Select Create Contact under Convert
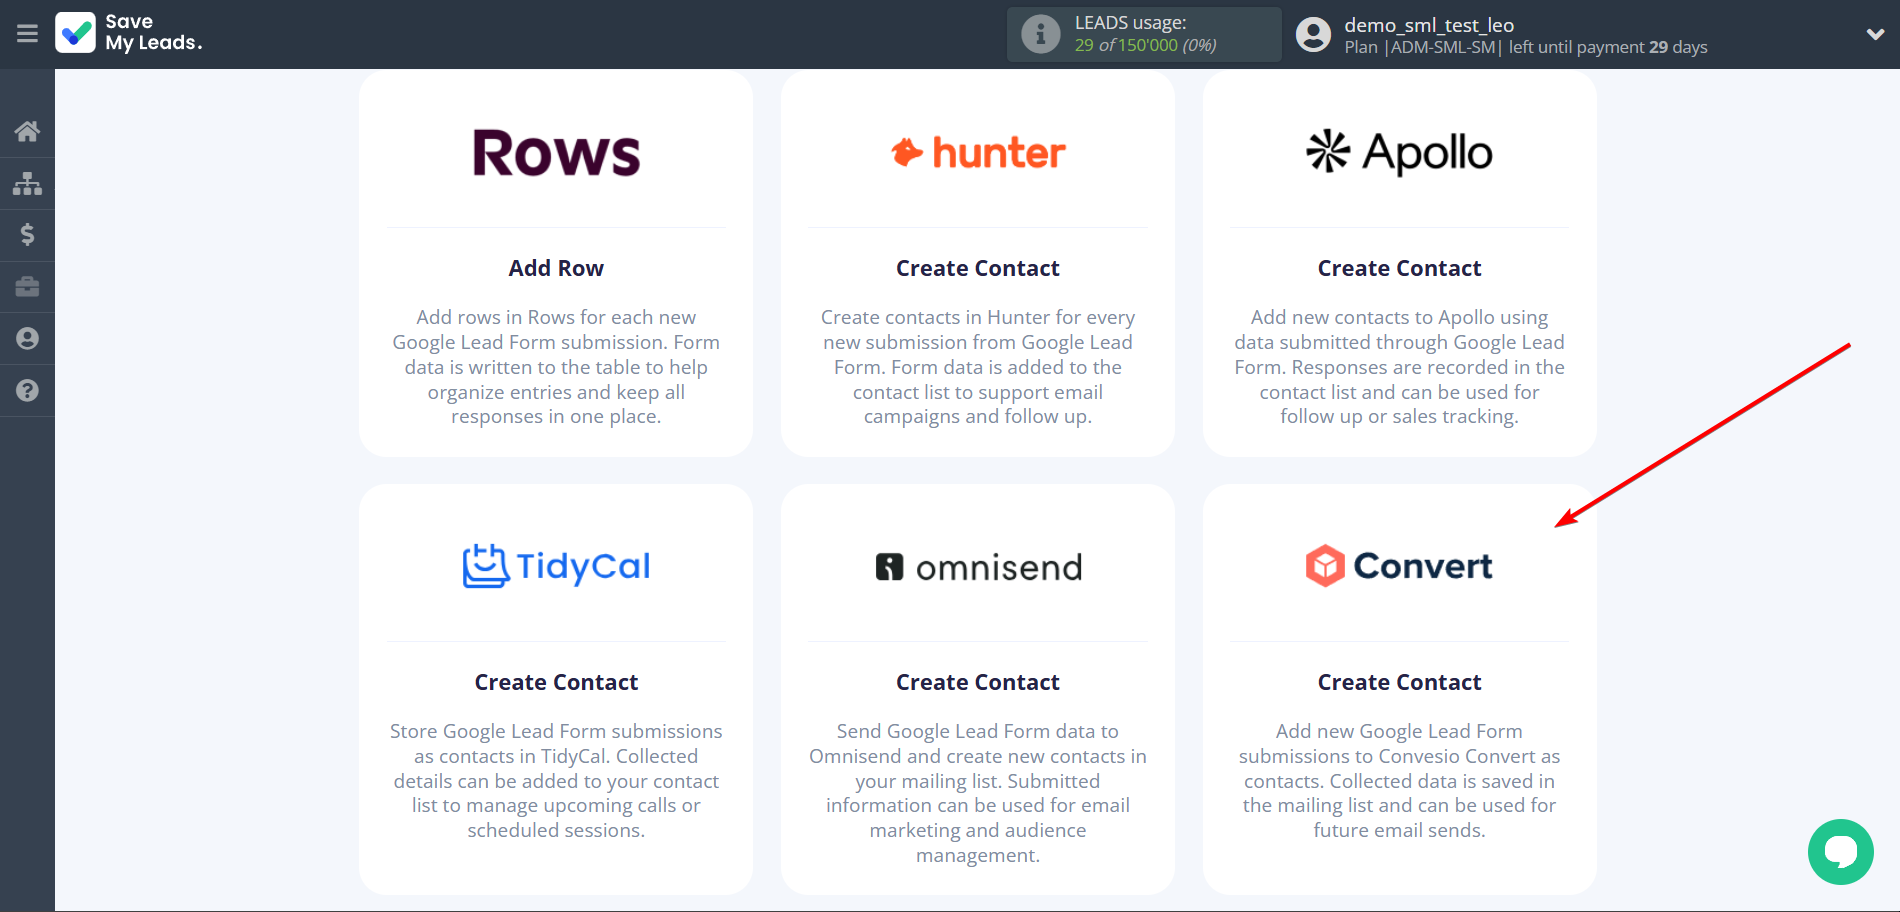 (x=1399, y=682)
